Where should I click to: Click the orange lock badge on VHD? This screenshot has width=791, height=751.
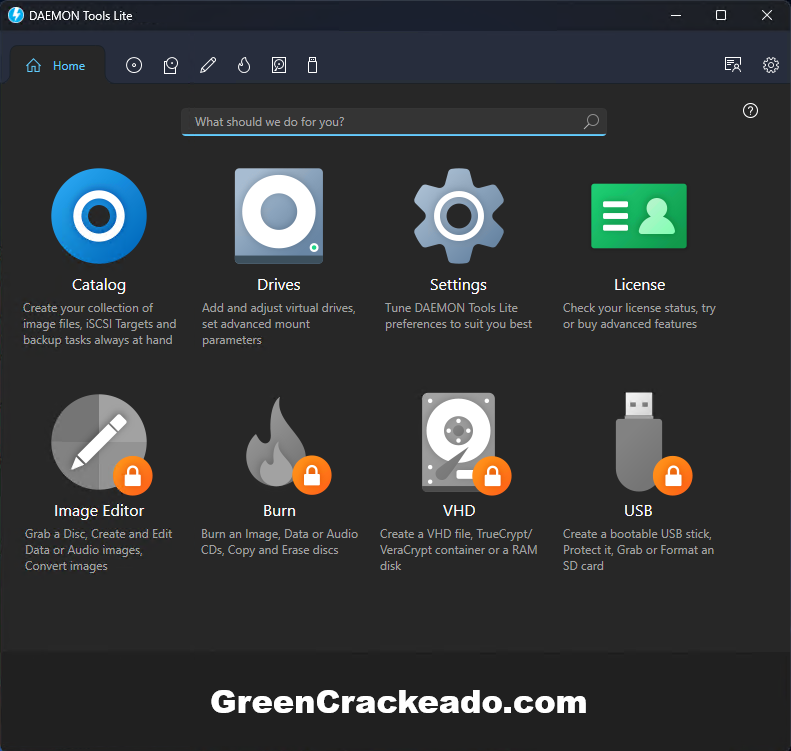click(492, 476)
